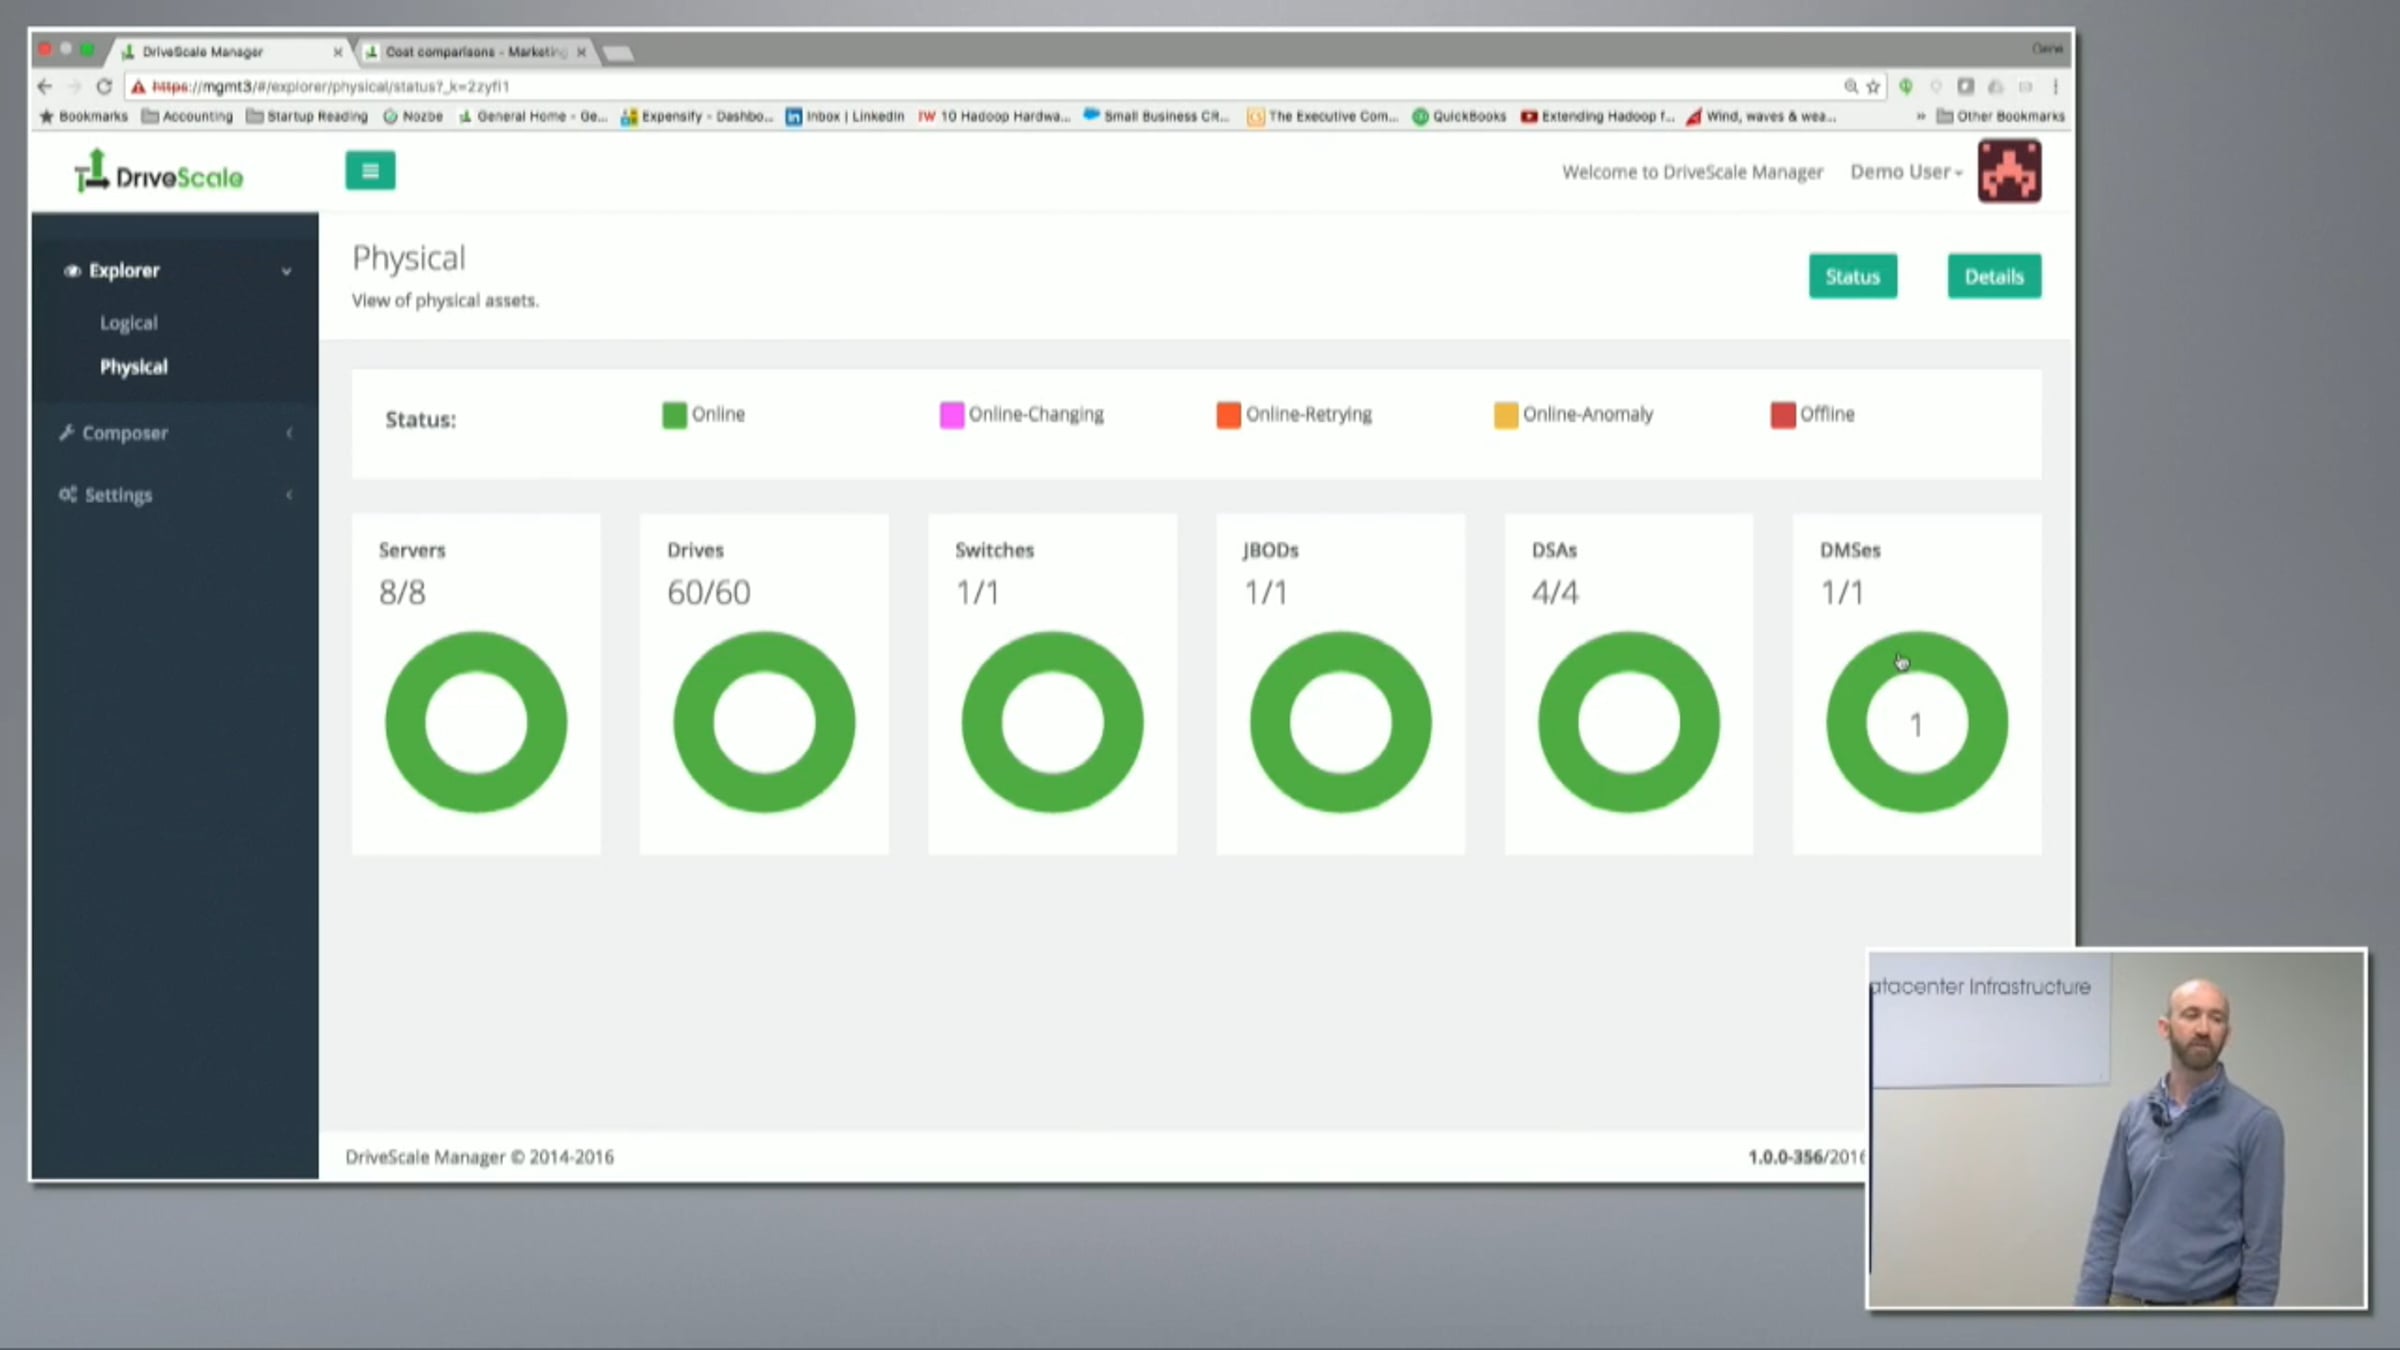Open the Chrome three-dot menu
The image size is (2400, 1350).
(x=2056, y=87)
